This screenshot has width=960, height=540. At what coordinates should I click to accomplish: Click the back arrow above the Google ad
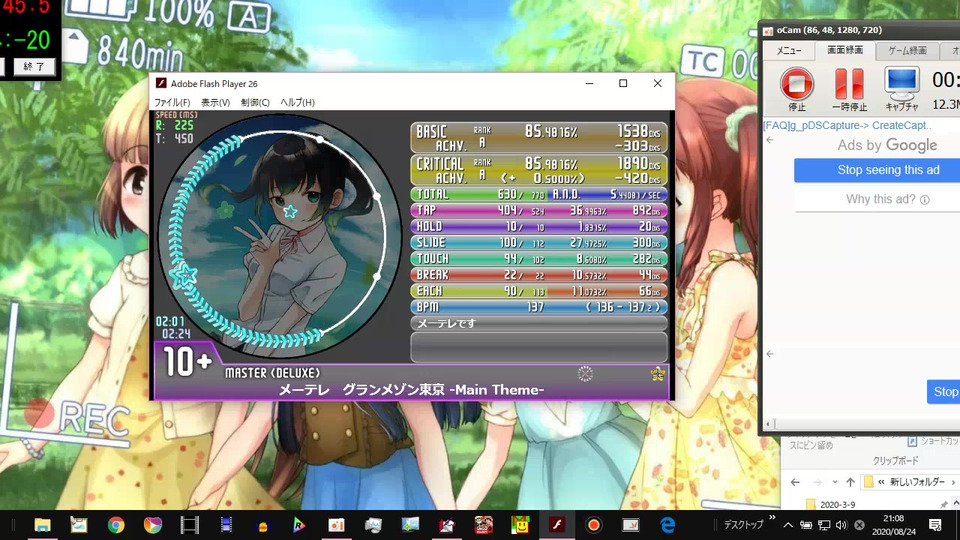point(770,140)
